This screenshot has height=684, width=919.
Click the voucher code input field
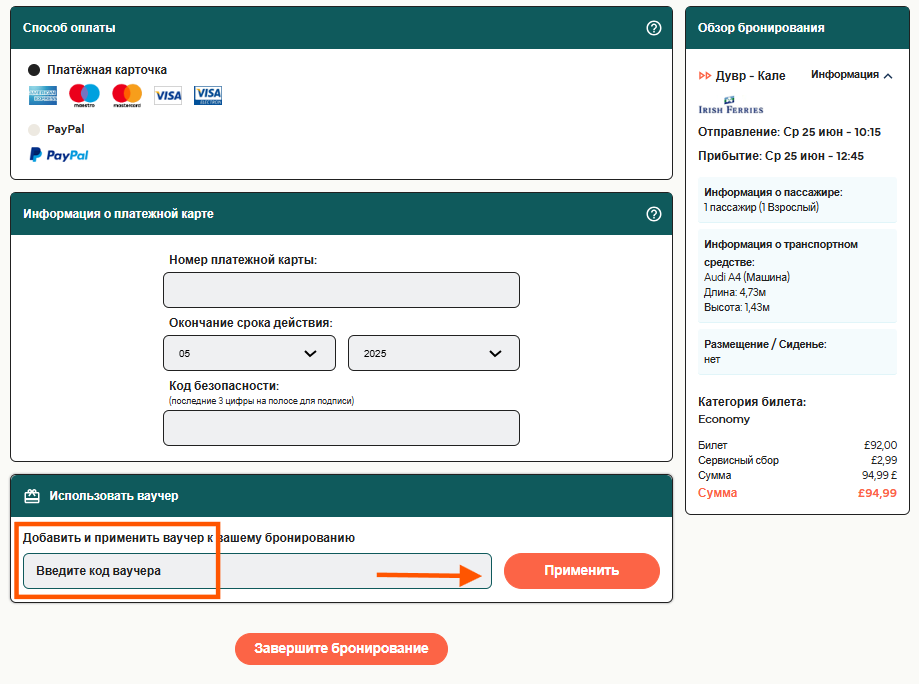[257, 571]
